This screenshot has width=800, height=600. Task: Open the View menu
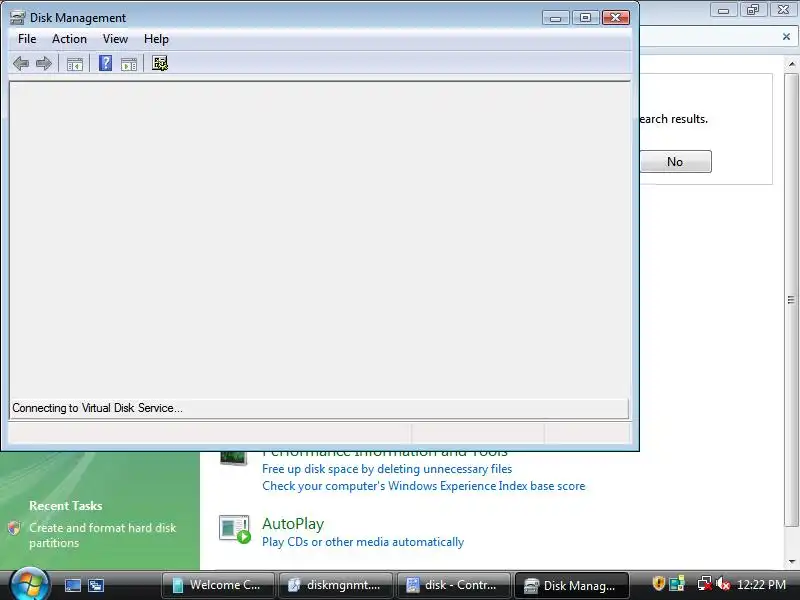pos(115,39)
